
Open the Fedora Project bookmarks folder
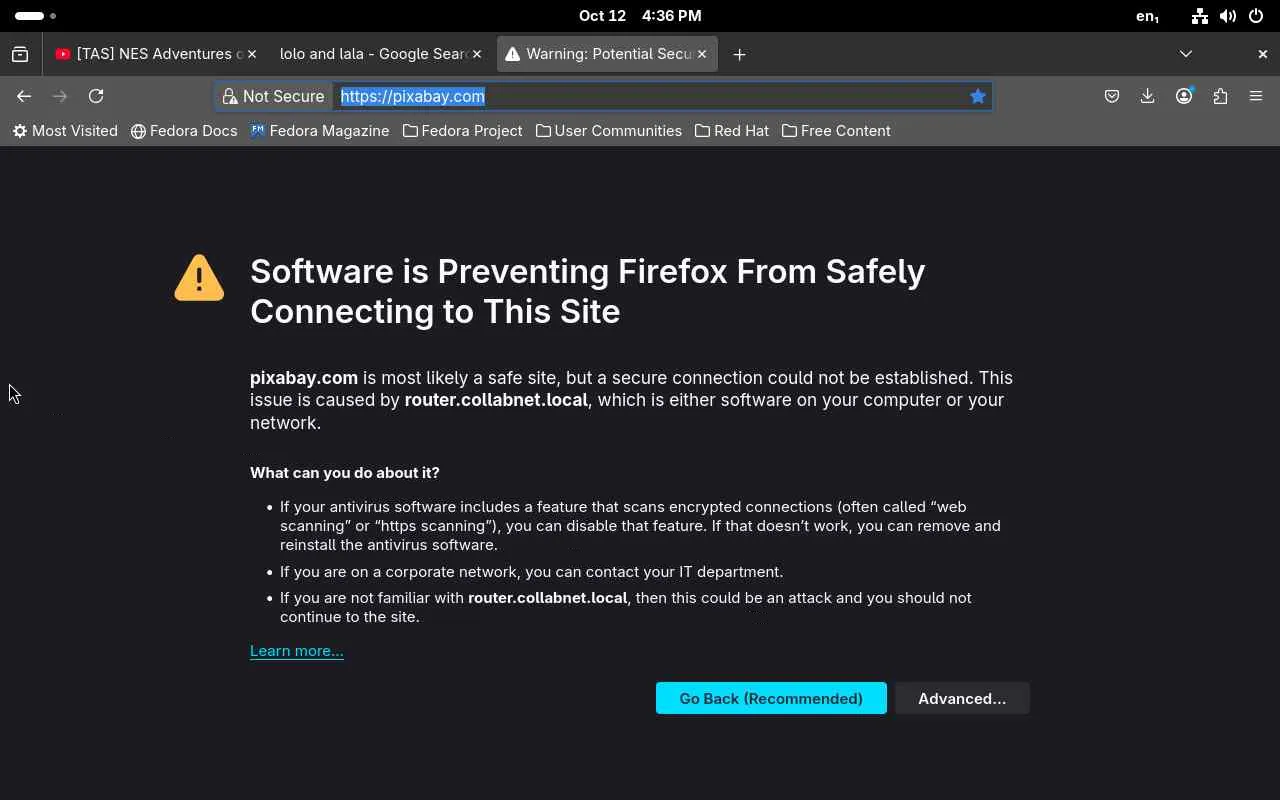click(x=462, y=131)
